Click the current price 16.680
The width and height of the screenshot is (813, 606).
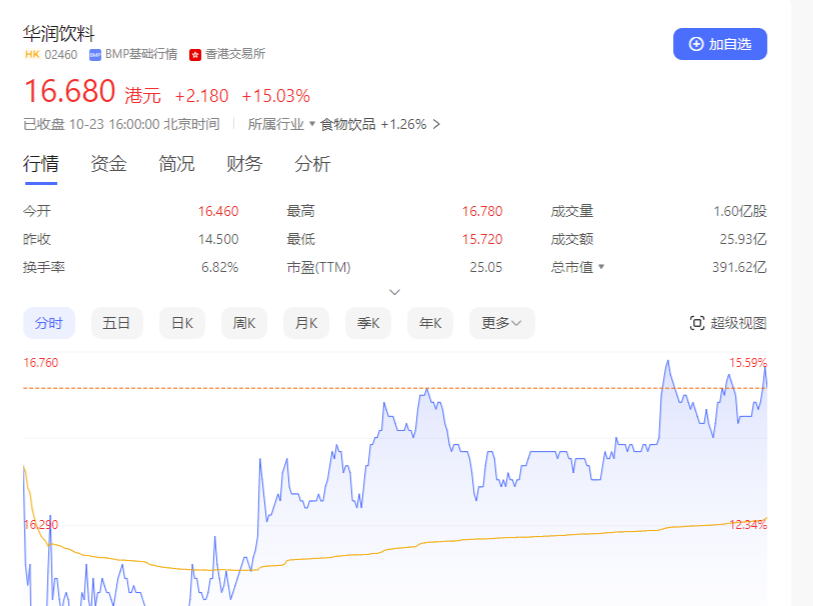coord(69,91)
